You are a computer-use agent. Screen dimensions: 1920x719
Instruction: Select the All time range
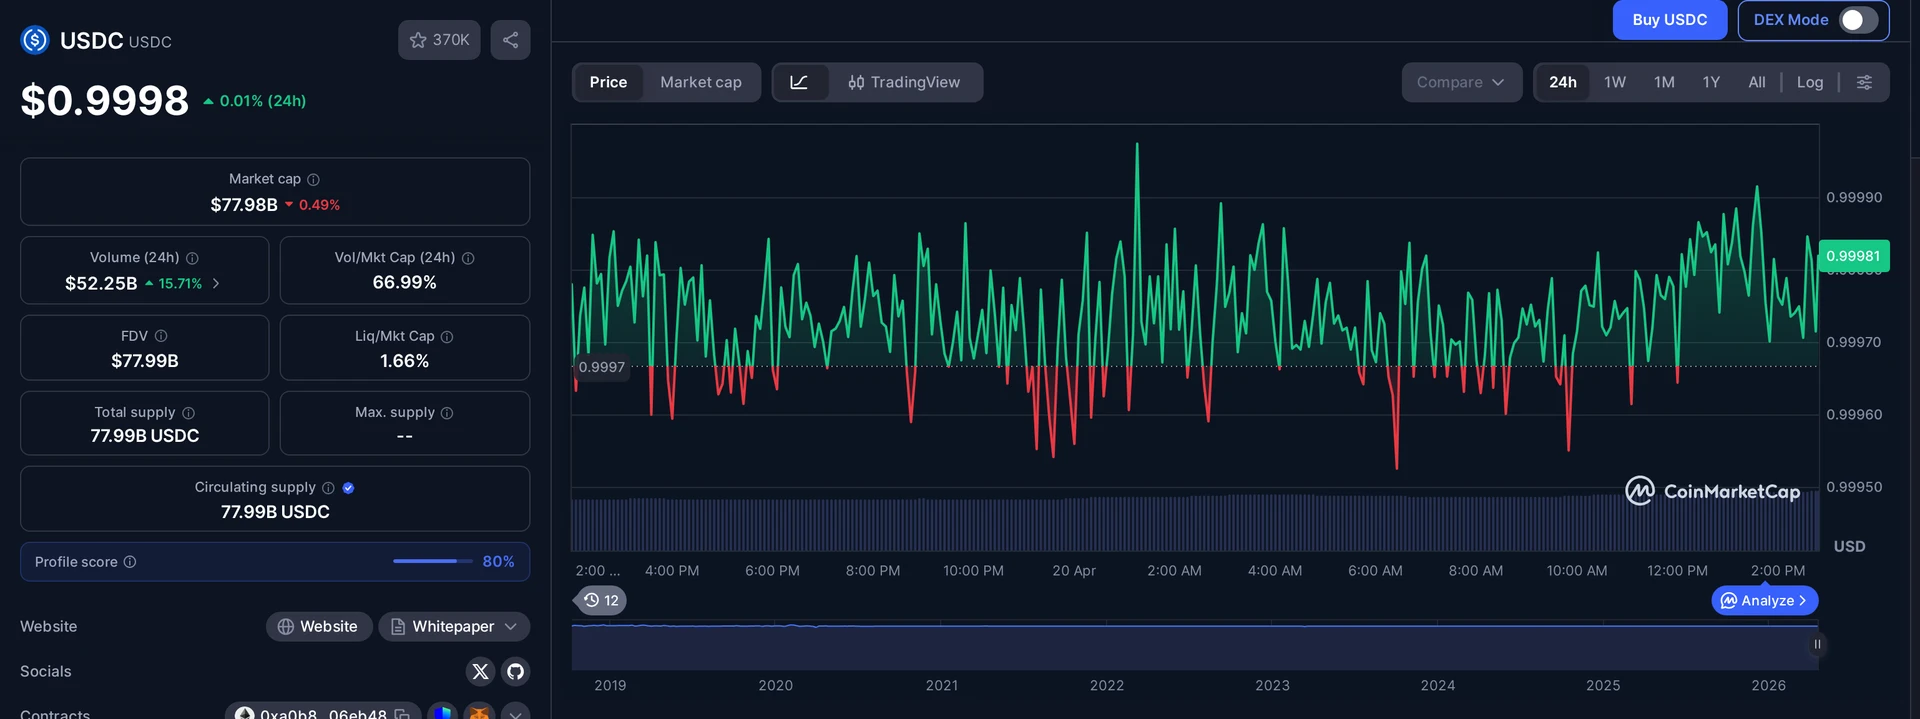coord(1757,83)
